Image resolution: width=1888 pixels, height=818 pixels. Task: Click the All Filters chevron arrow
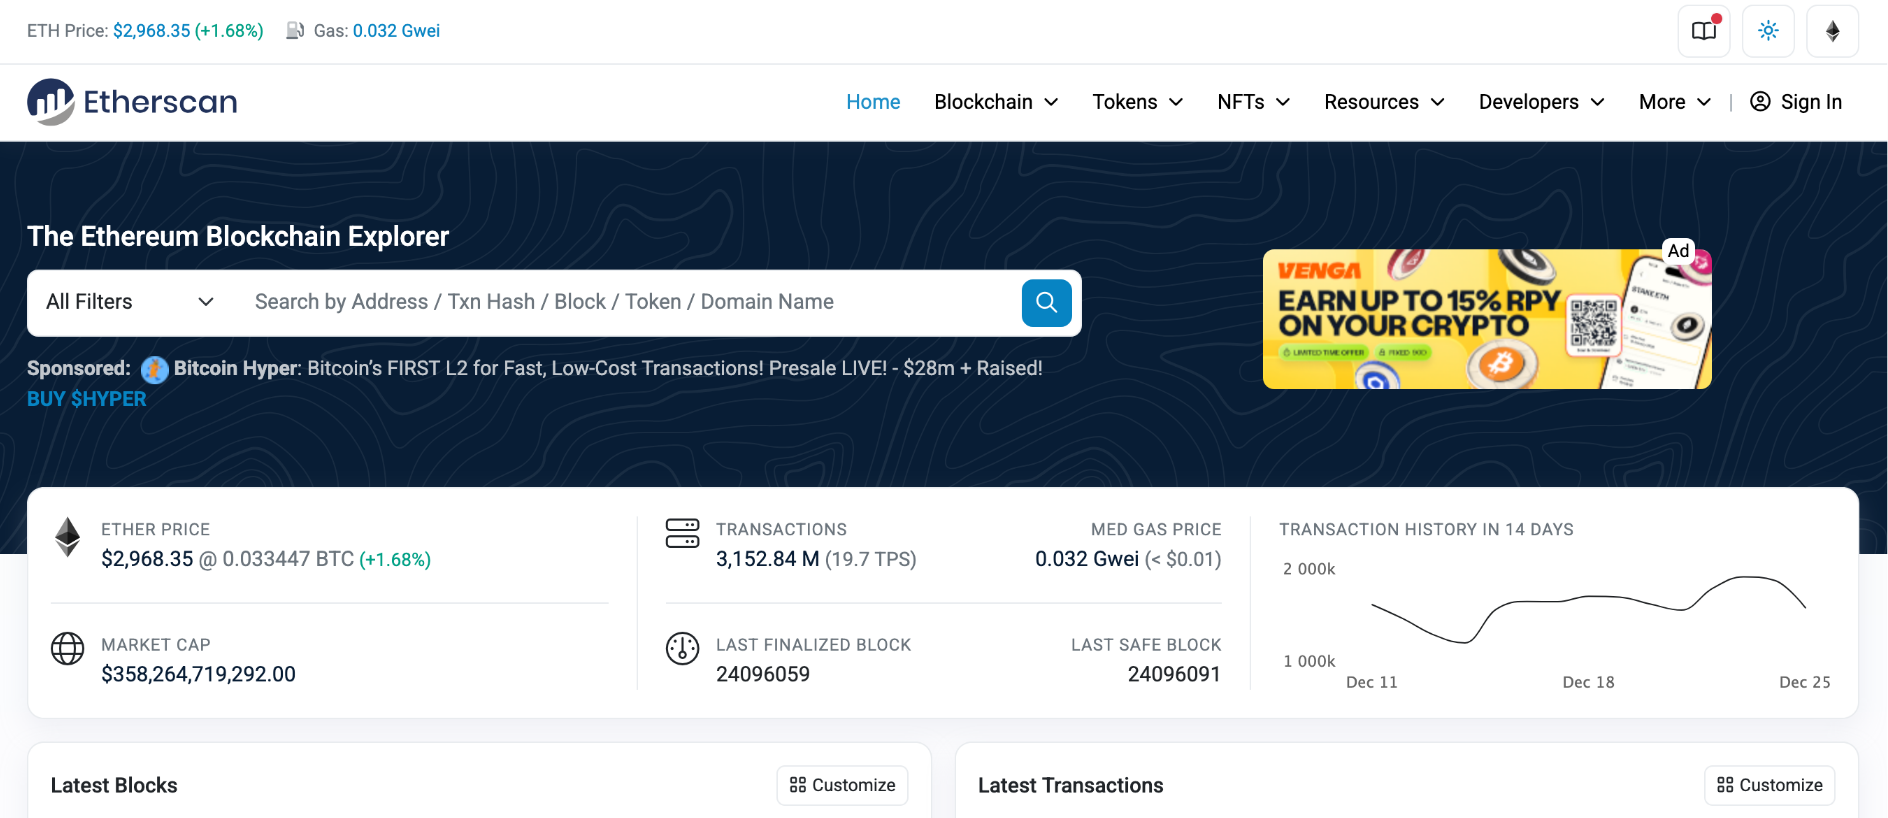click(206, 302)
